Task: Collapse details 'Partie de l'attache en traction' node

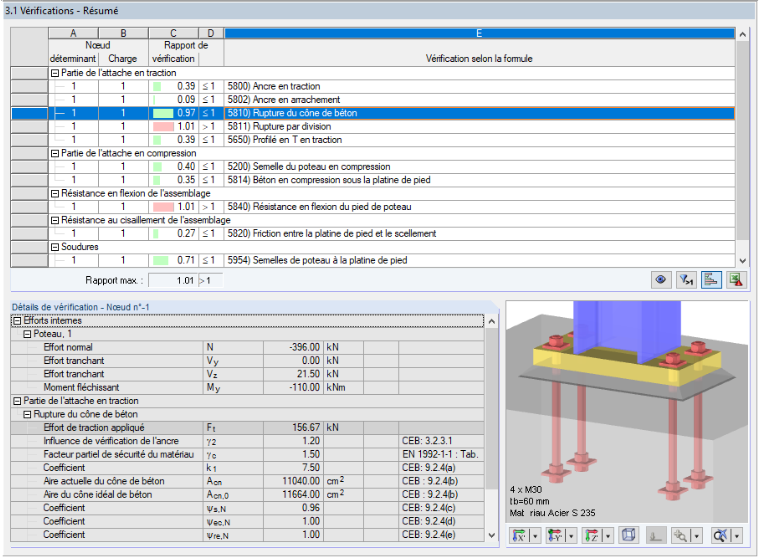Action: pyautogui.click(x=17, y=401)
